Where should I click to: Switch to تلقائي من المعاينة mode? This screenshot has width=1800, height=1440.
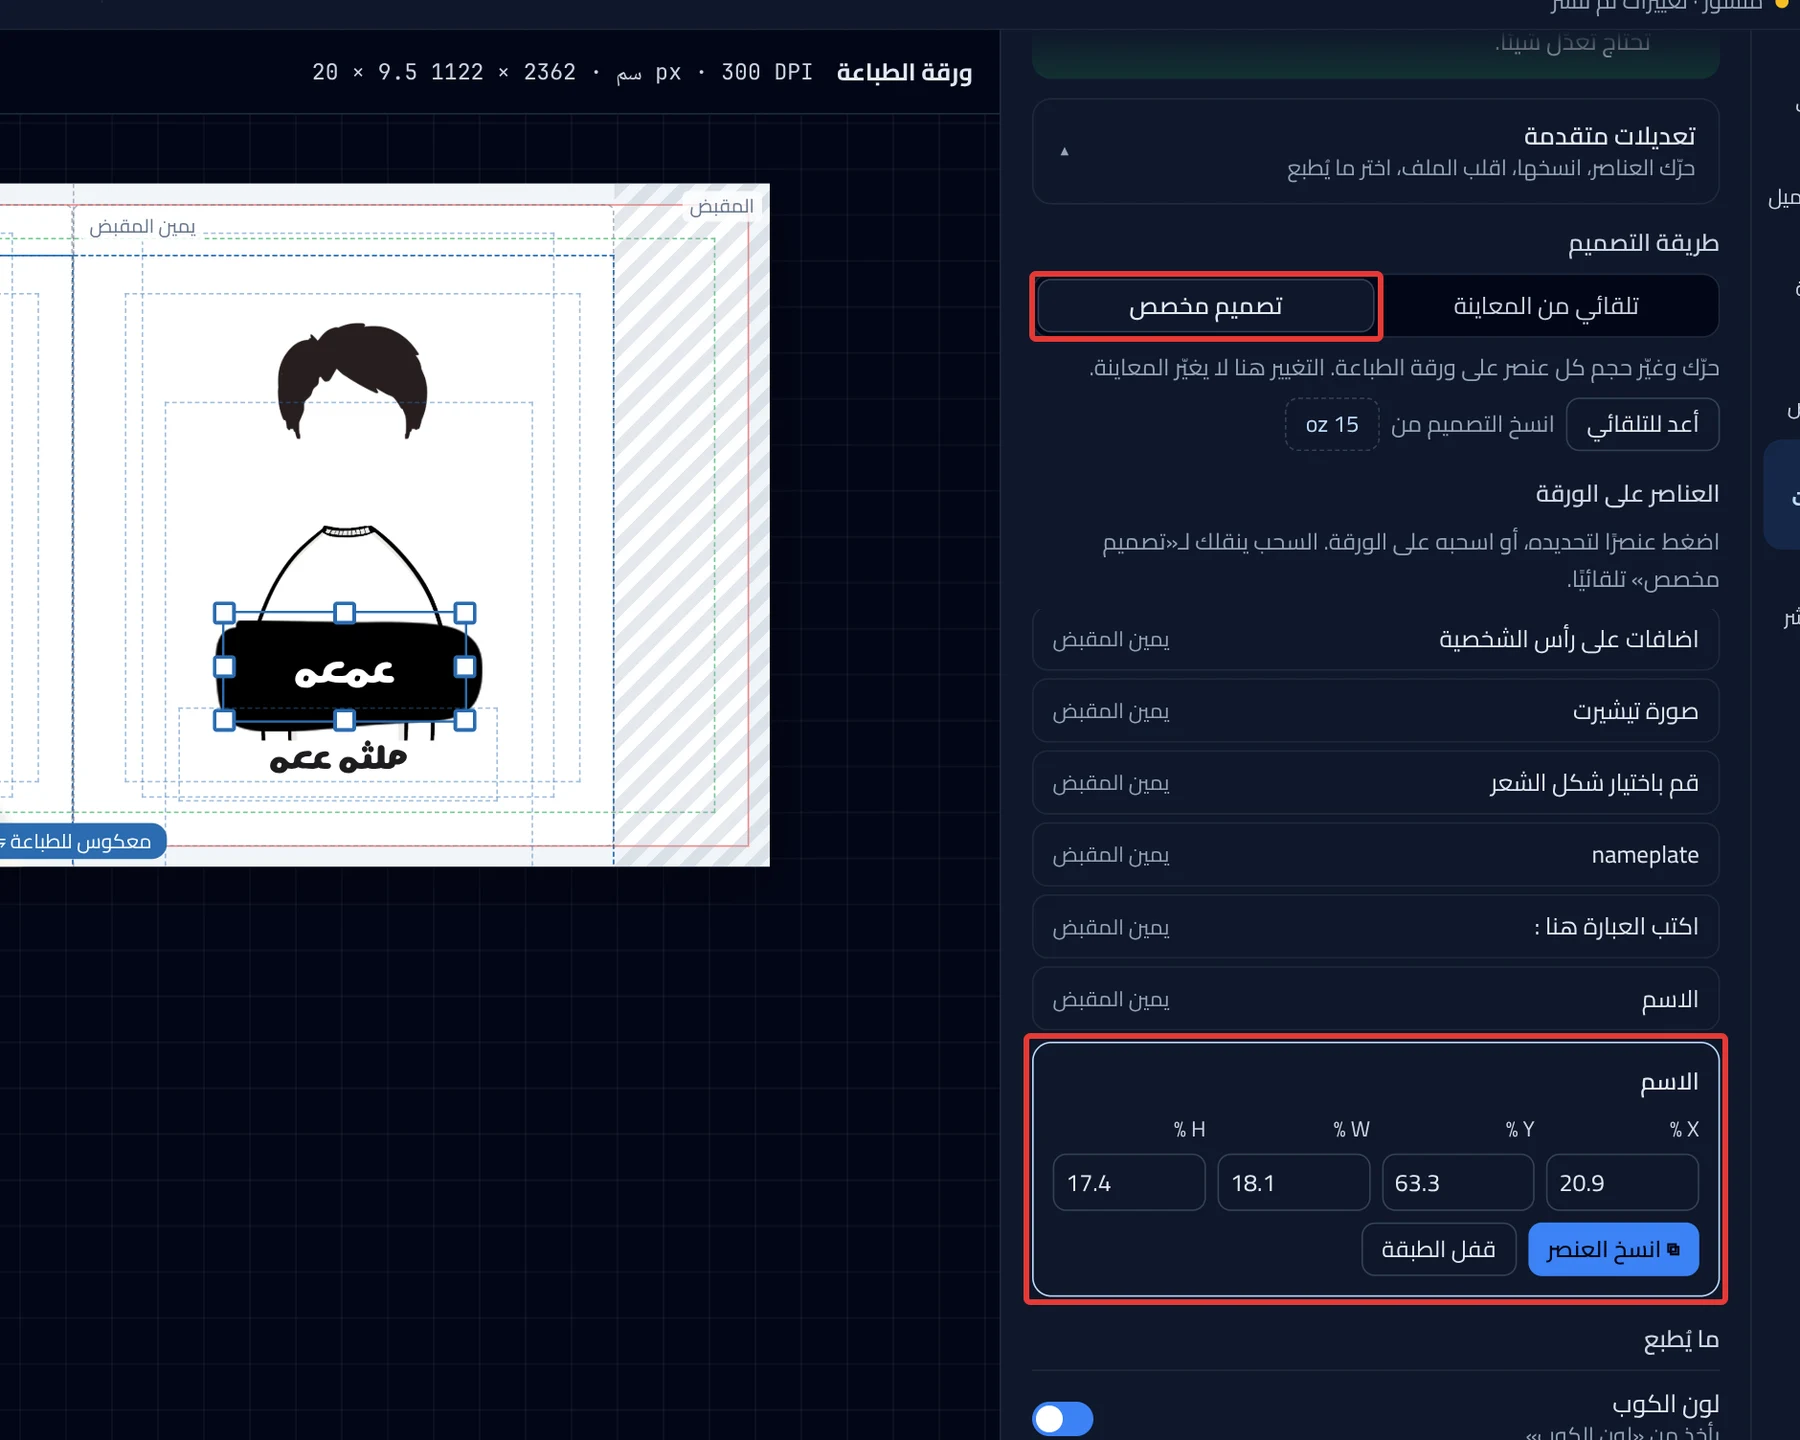[1546, 306]
